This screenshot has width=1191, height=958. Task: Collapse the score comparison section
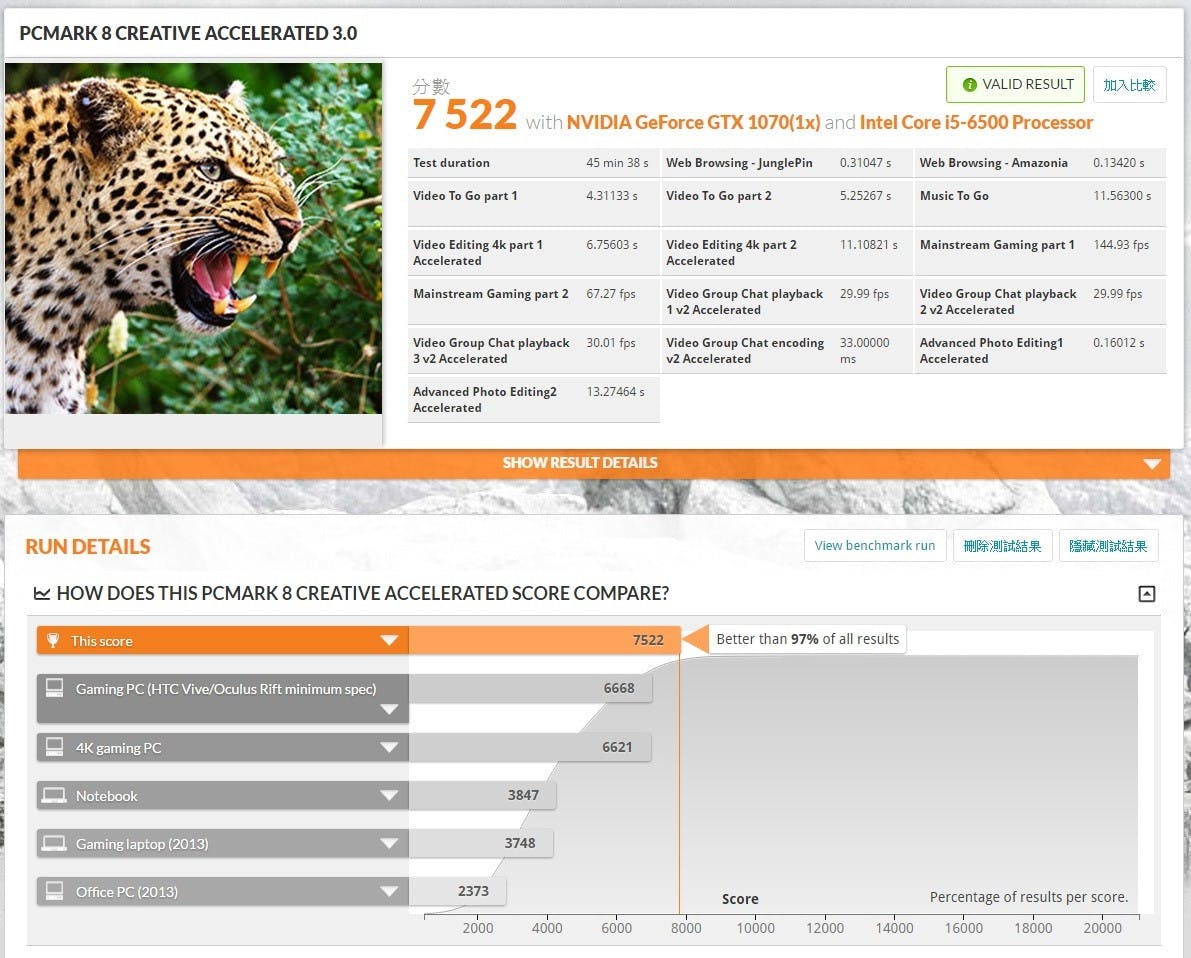(1146, 594)
